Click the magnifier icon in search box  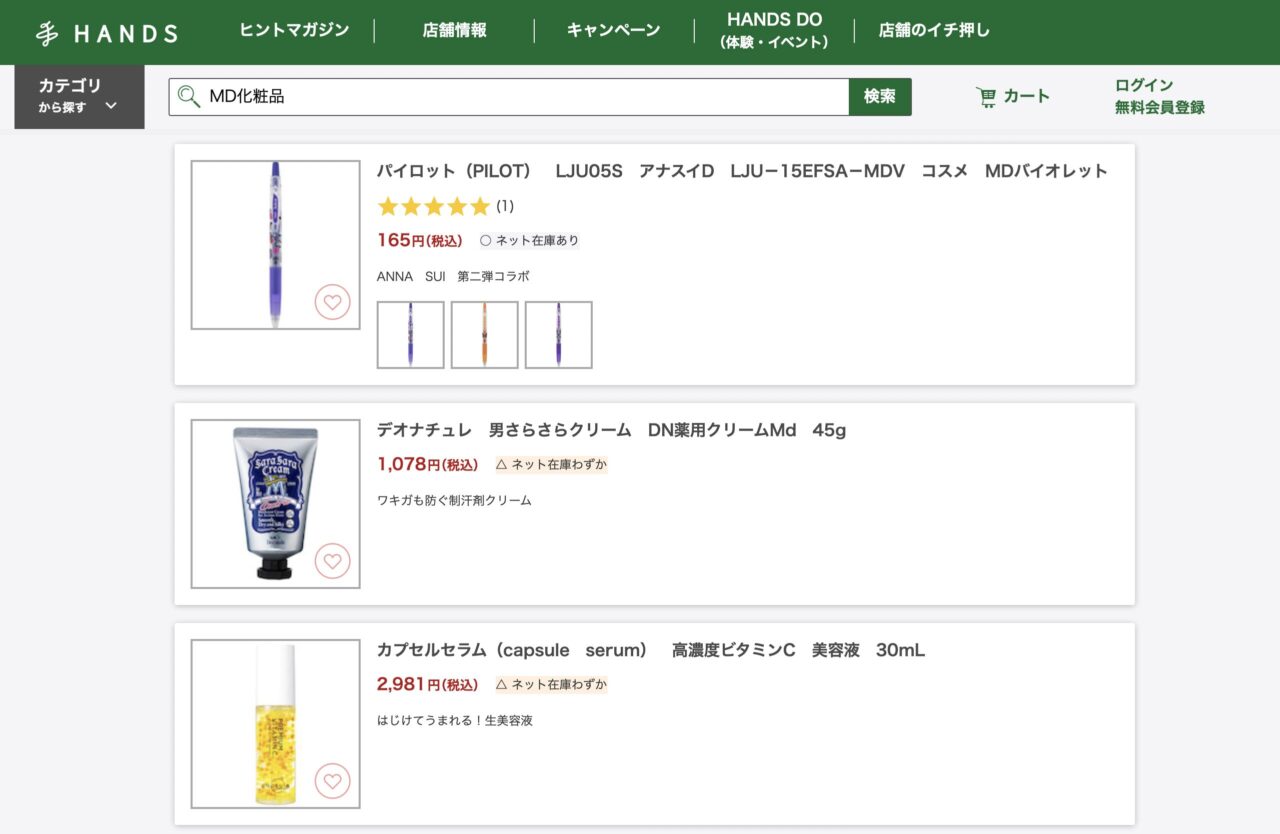tap(188, 97)
